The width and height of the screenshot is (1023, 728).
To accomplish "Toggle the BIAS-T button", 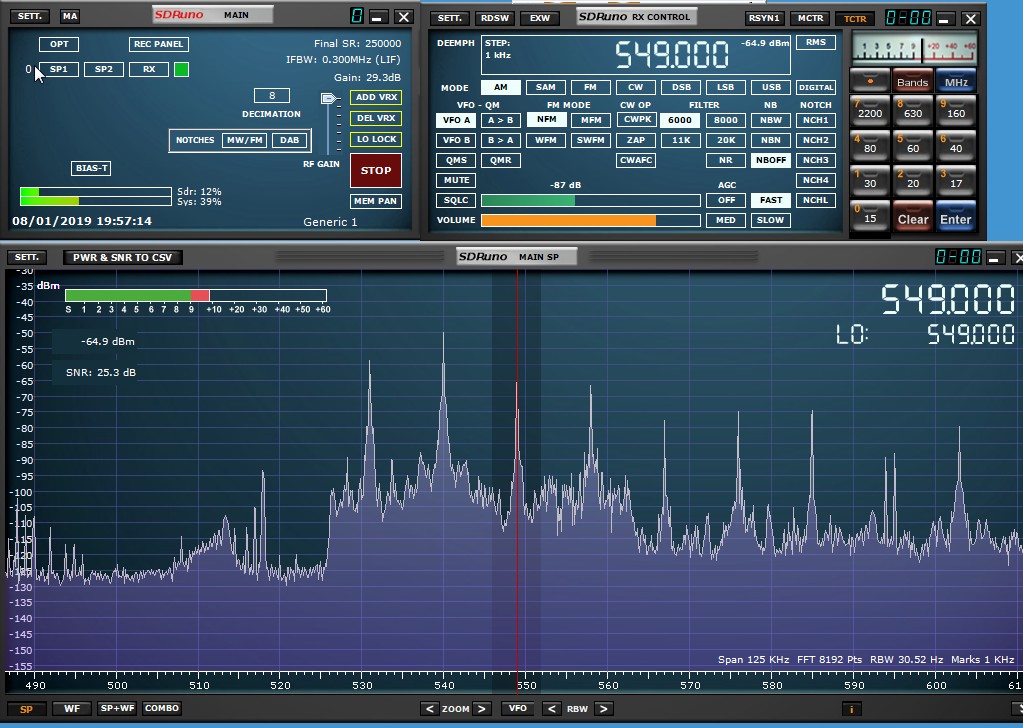I will coord(91,168).
